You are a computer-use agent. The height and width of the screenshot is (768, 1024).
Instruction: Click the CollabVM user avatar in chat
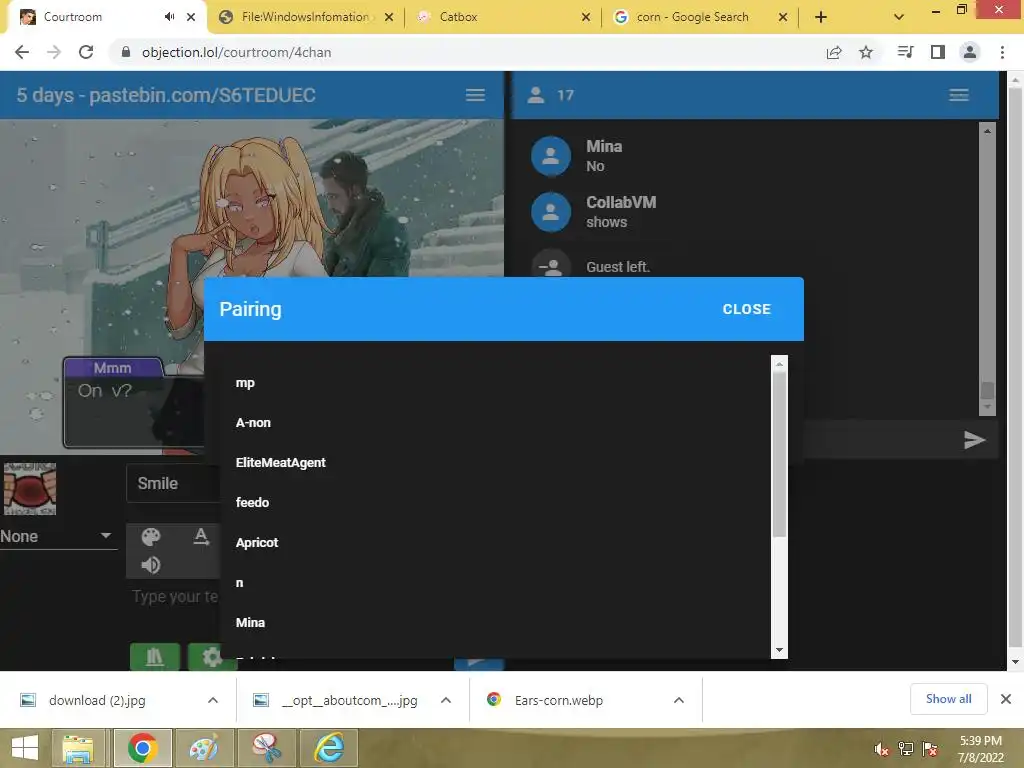click(551, 212)
